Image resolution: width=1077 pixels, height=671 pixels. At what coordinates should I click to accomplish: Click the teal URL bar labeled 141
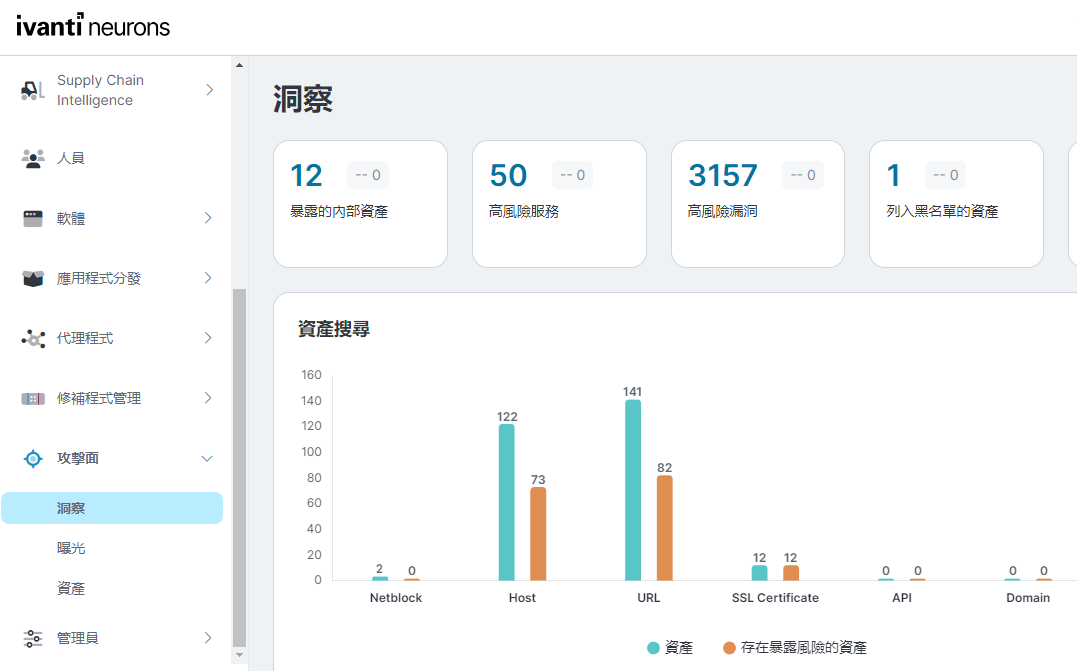(633, 490)
